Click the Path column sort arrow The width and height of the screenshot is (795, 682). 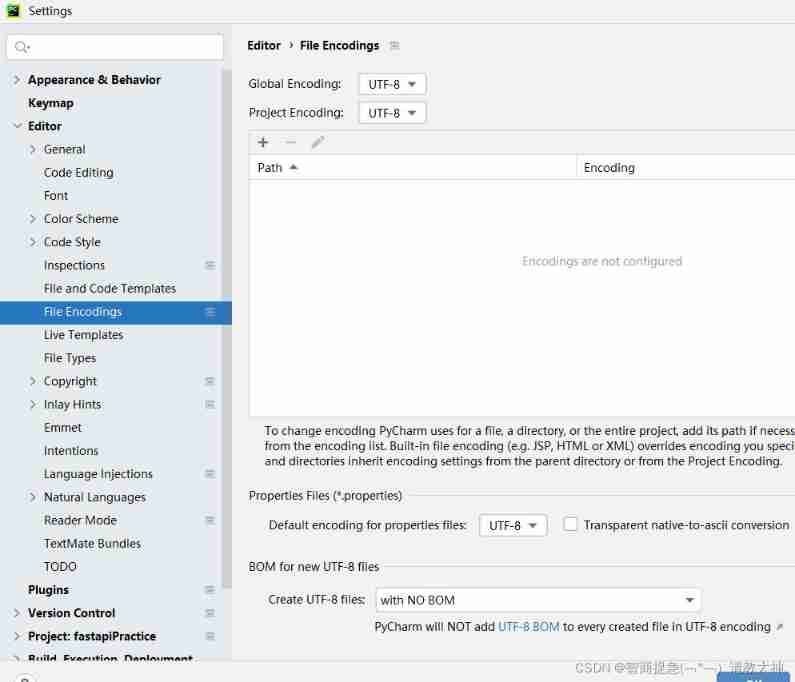tap(293, 167)
